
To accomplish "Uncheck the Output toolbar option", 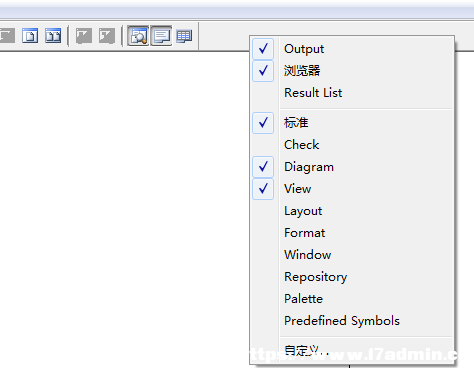I will 352,49.
